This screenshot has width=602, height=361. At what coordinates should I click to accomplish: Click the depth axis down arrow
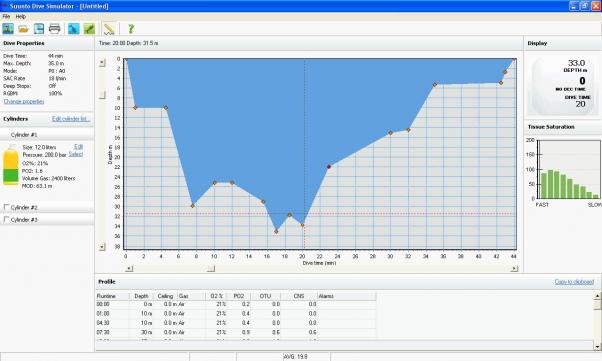click(102, 247)
